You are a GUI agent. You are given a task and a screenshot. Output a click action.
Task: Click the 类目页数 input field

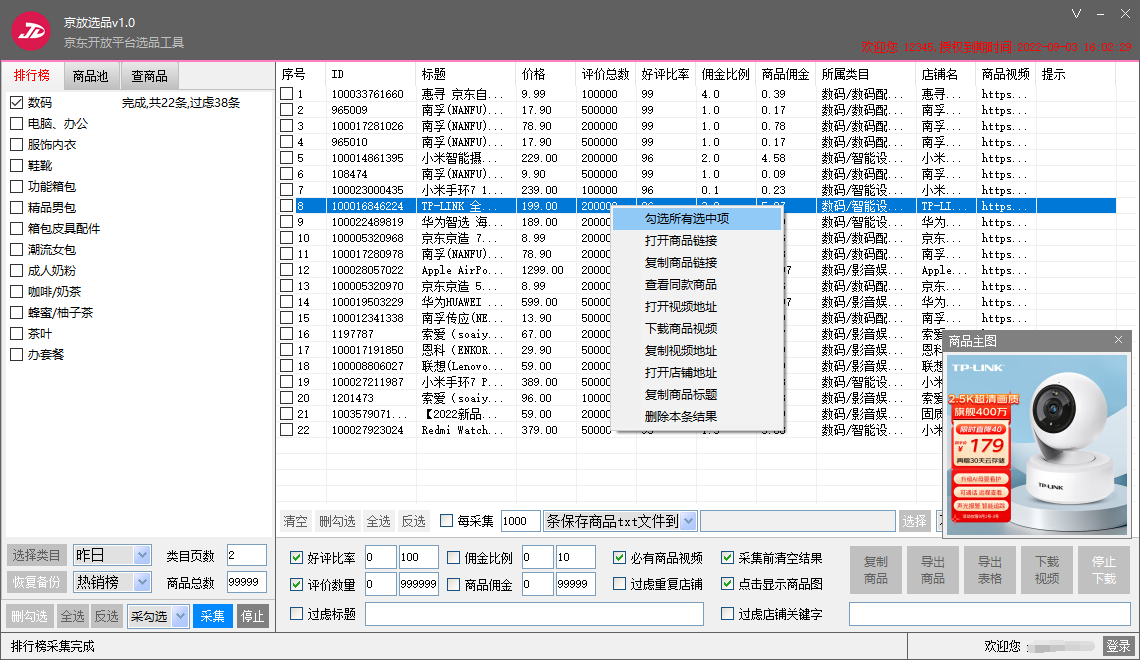[246, 555]
